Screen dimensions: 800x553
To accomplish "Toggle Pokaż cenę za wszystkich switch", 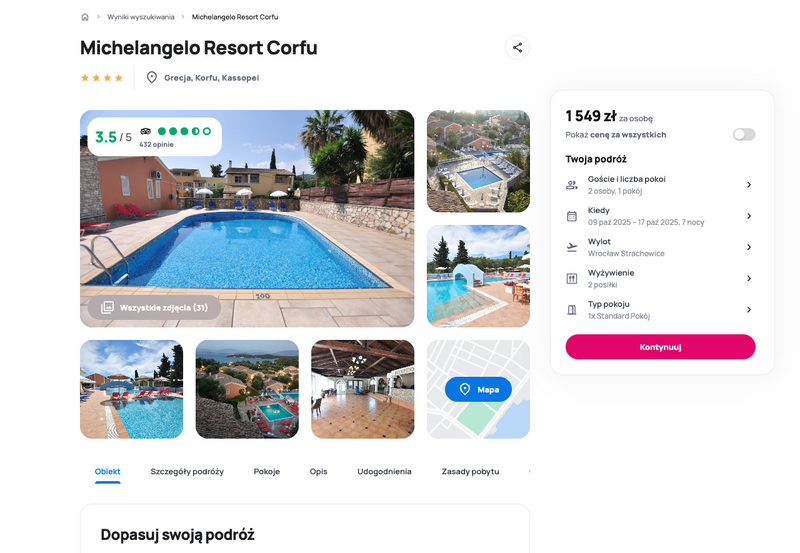I will (x=744, y=135).
